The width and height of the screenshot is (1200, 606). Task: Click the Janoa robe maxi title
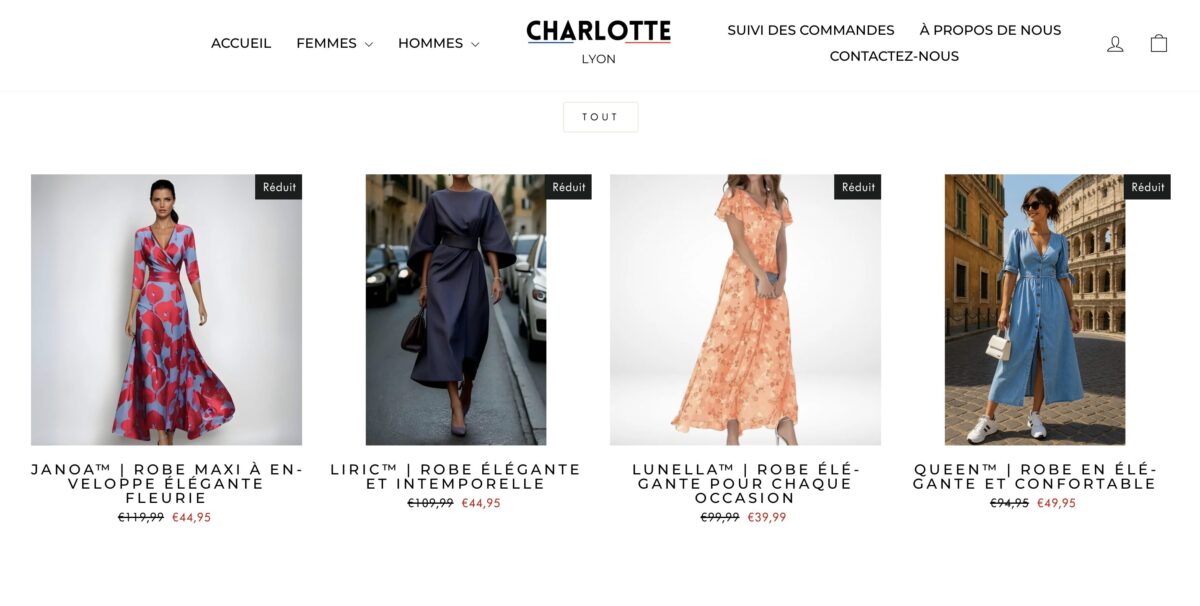[x=166, y=484]
